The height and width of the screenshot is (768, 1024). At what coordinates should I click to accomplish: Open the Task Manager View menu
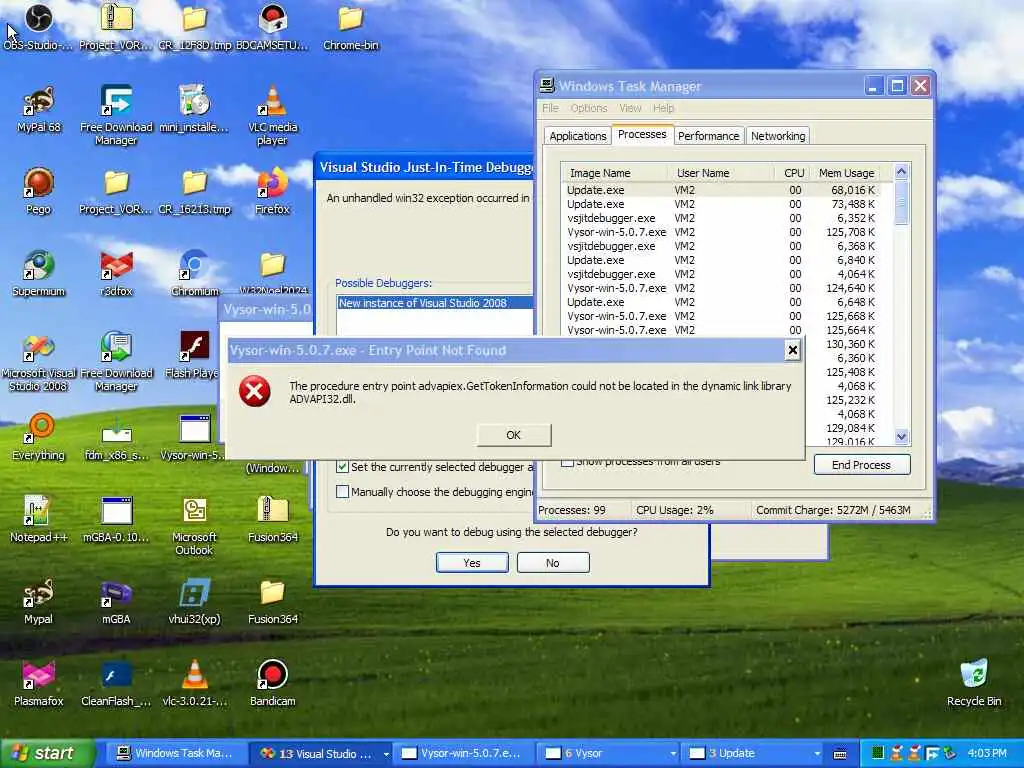pyautogui.click(x=630, y=108)
